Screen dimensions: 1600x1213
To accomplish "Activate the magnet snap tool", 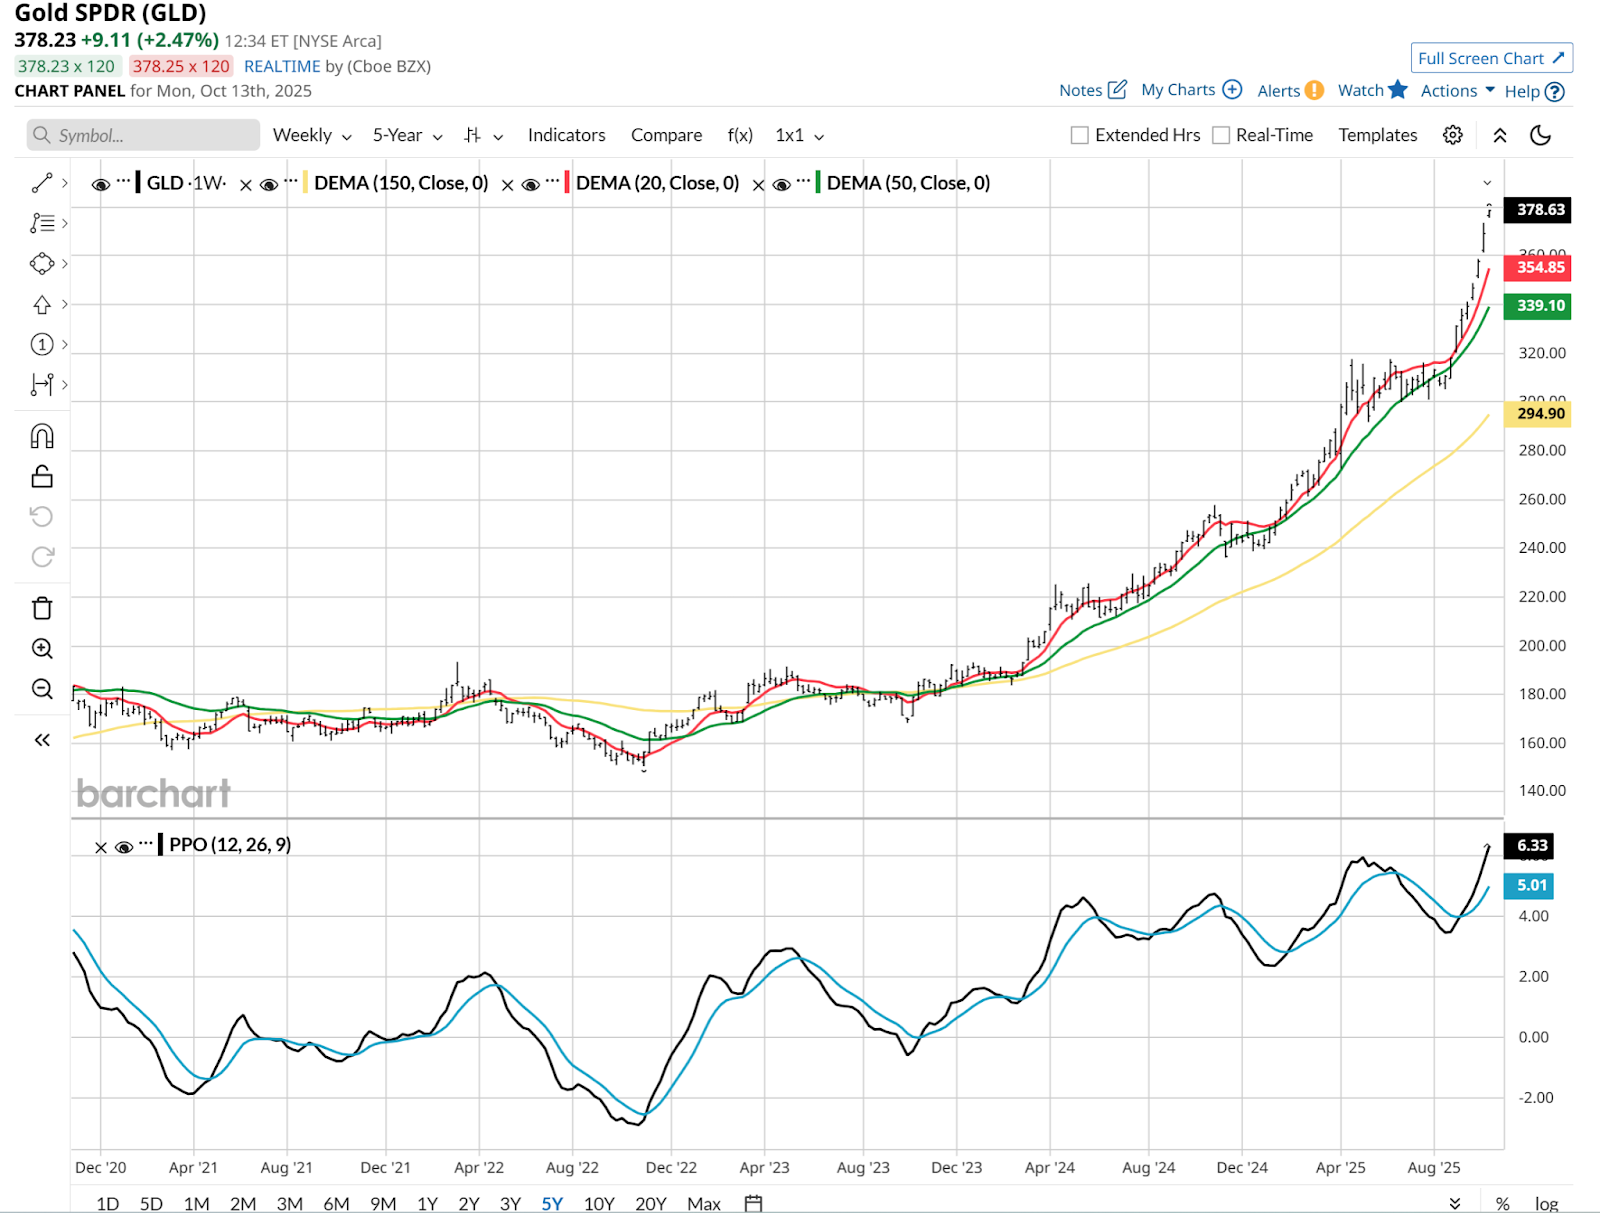I will pyautogui.click(x=42, y=436).
